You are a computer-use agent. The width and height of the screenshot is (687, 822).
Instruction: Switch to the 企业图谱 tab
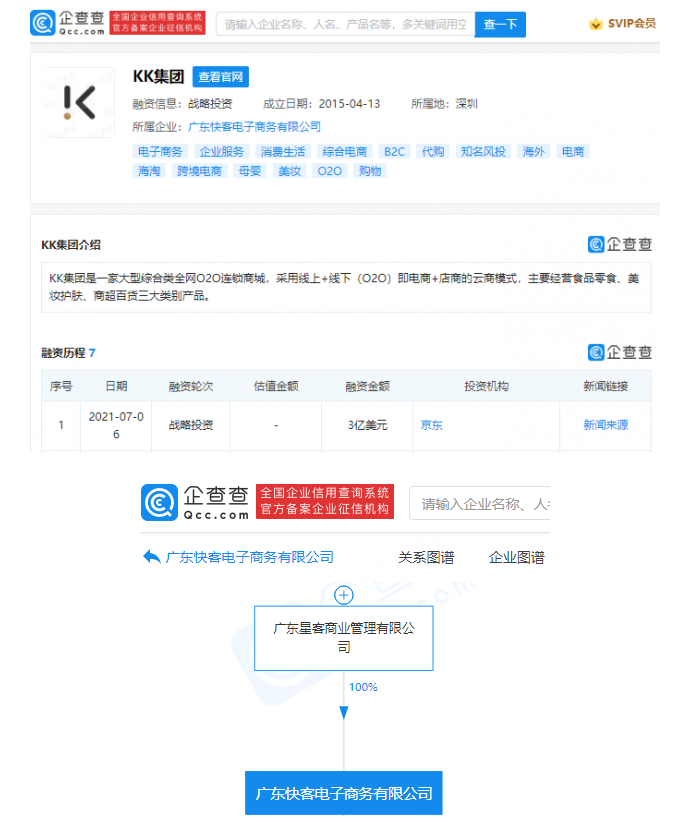[517, 557]
